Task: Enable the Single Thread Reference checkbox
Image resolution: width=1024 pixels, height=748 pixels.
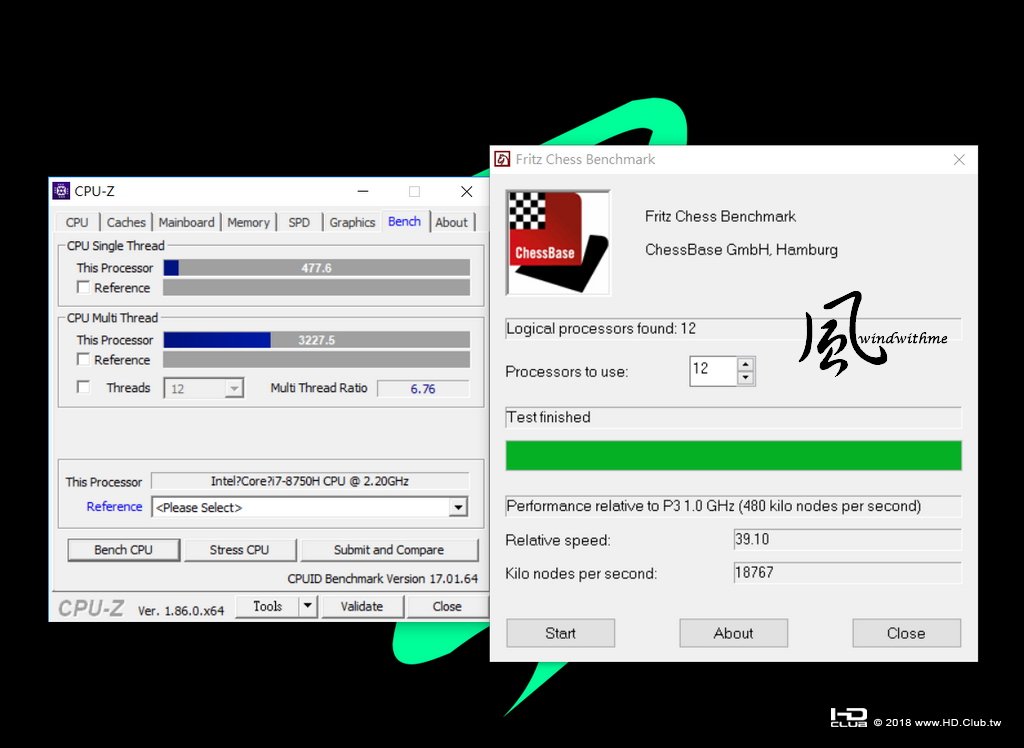Action: [84, 287]
